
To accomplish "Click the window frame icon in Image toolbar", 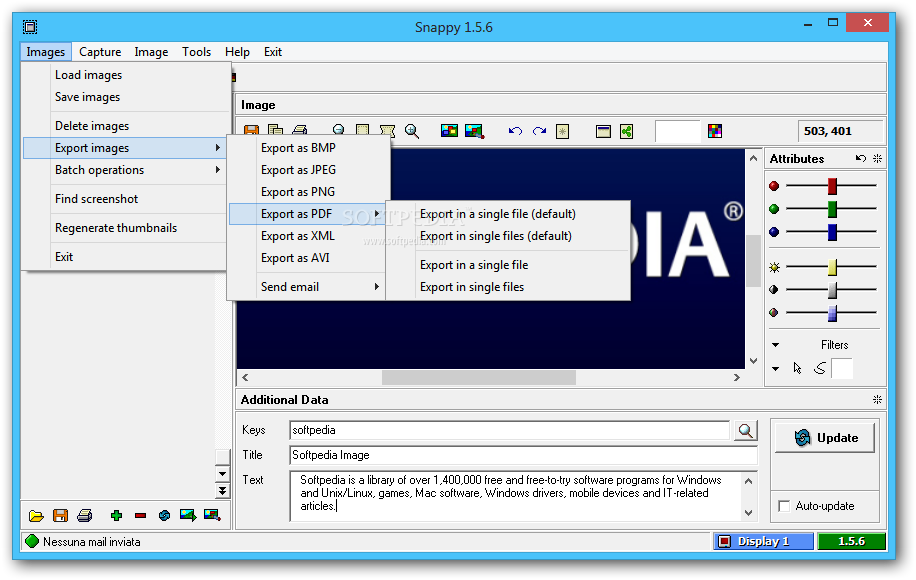I will click(603, 131).
